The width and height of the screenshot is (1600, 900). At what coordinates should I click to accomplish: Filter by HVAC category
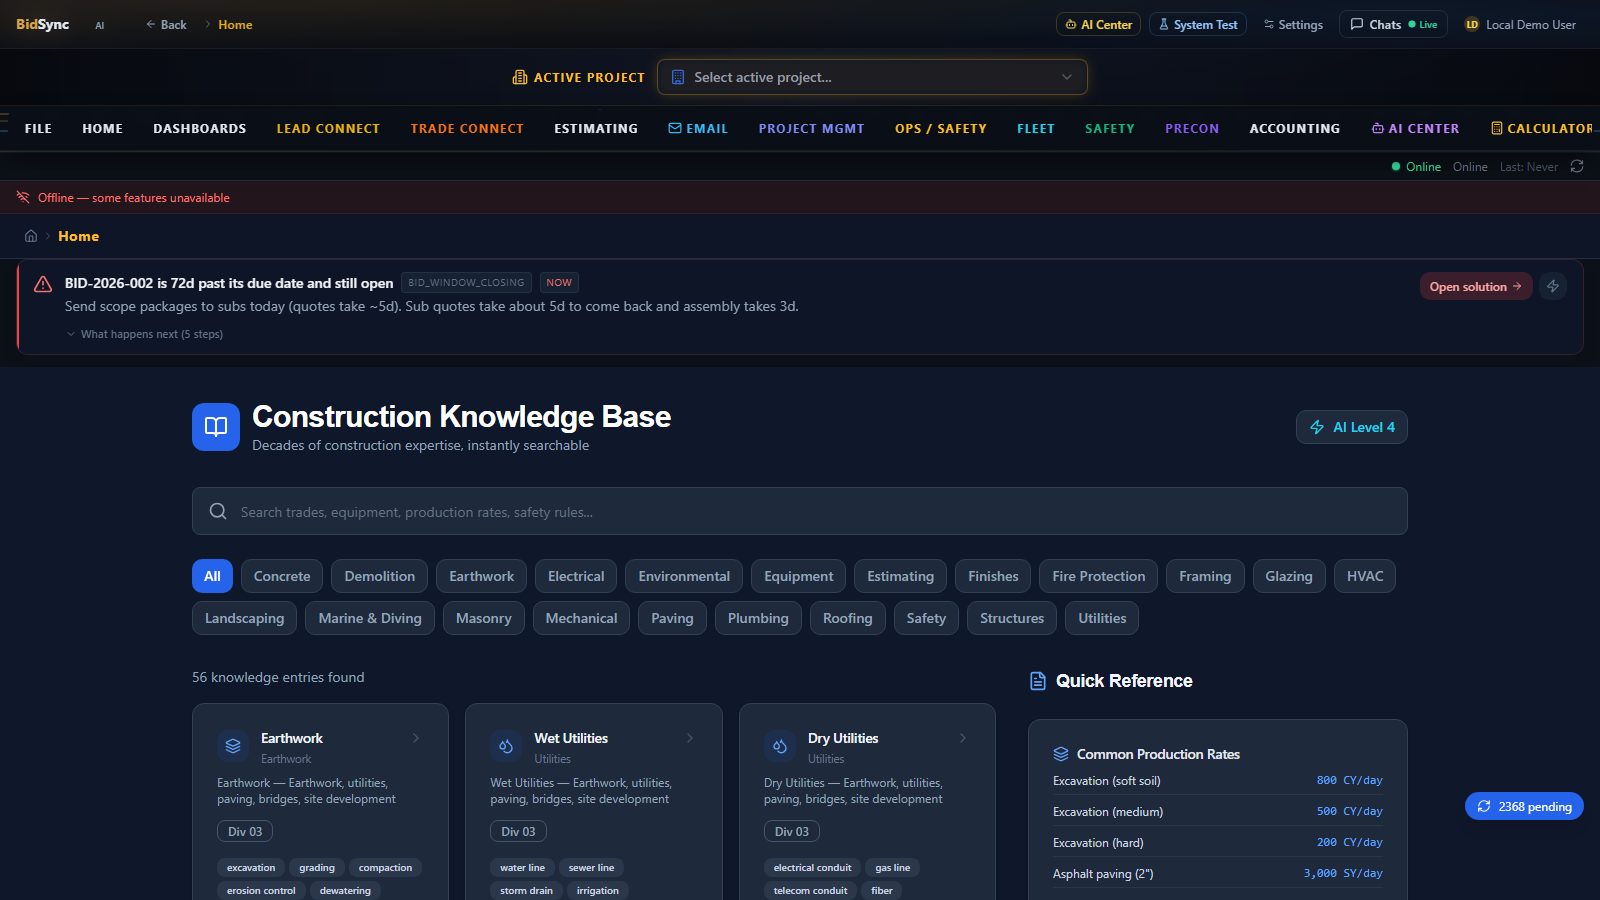click(1365, 576)
